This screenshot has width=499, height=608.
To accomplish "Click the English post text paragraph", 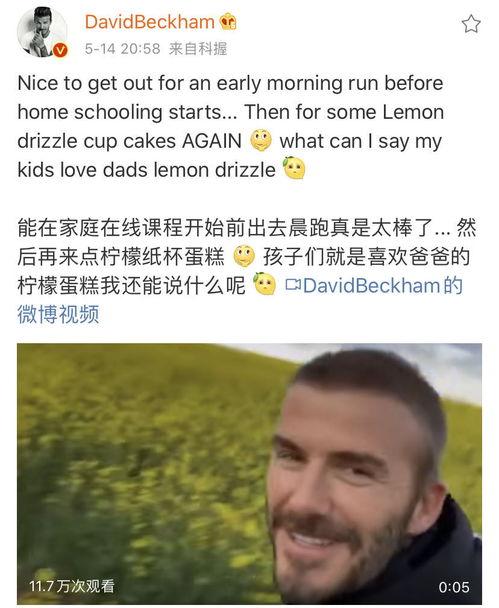I will (x=231, y=127).
